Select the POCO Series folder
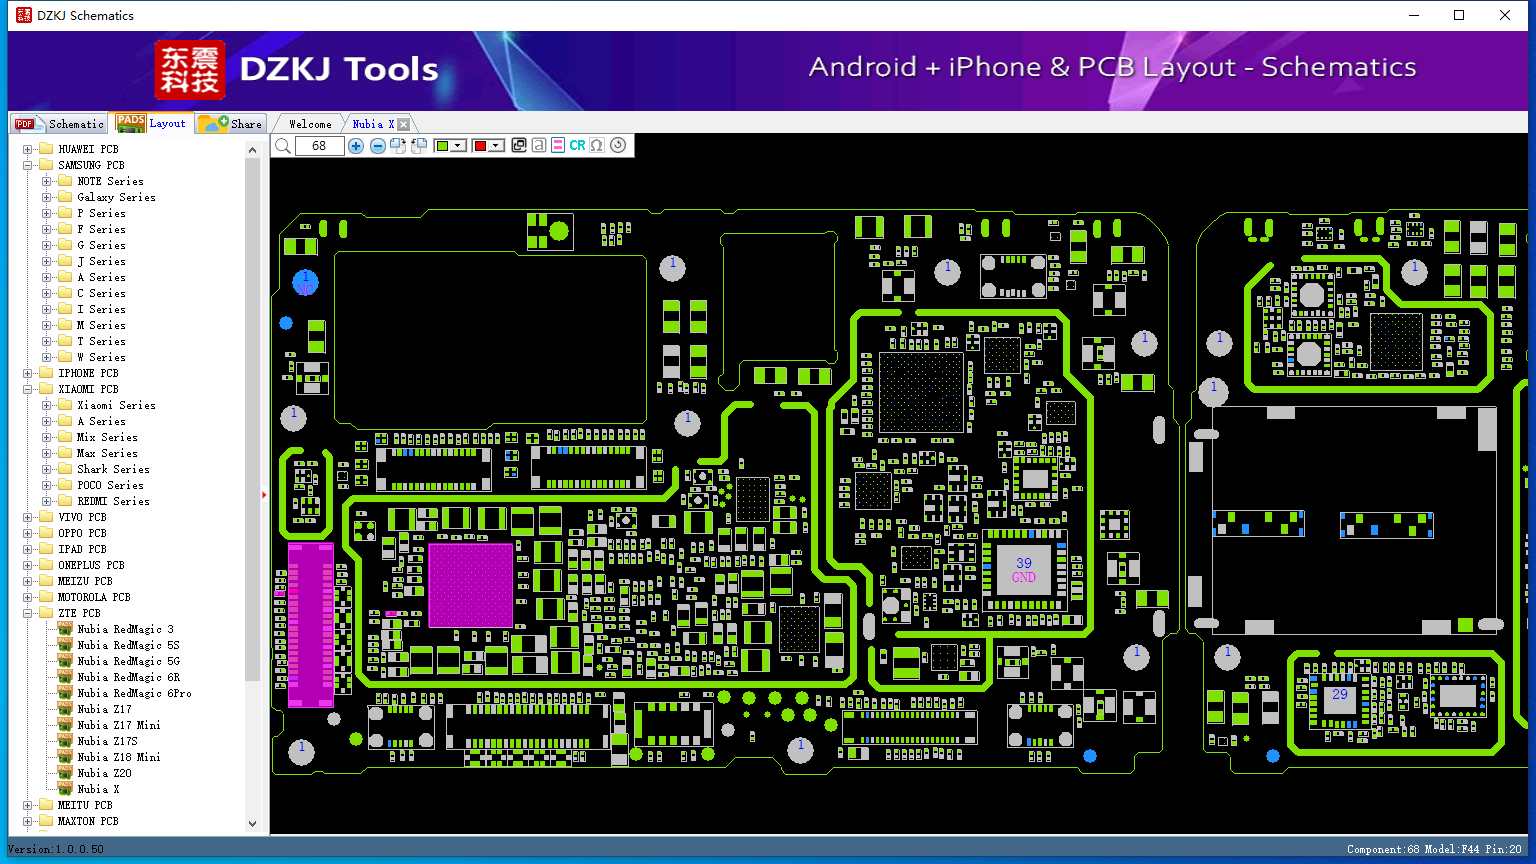Image resolution: width=1536 pixels, height=864 pixels. pyautogui.click(x=110, y=485)
